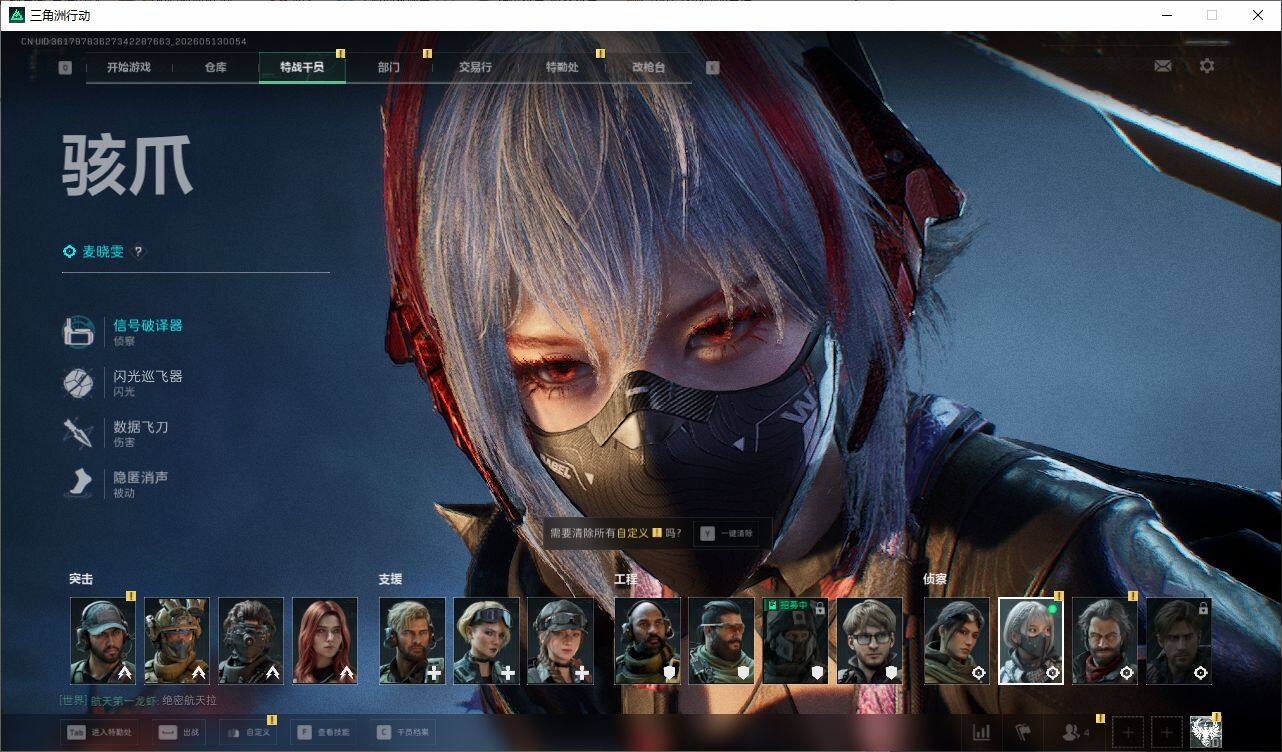The image size is (1282, 752).
Task: Open the 开始游戏 tab
Action: [x=129, y=67]
